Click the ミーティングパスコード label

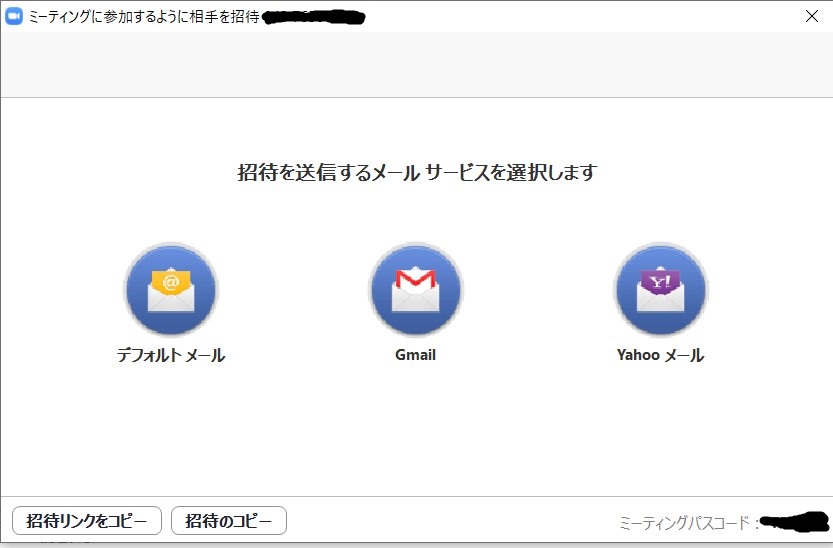tap(689, 523)
